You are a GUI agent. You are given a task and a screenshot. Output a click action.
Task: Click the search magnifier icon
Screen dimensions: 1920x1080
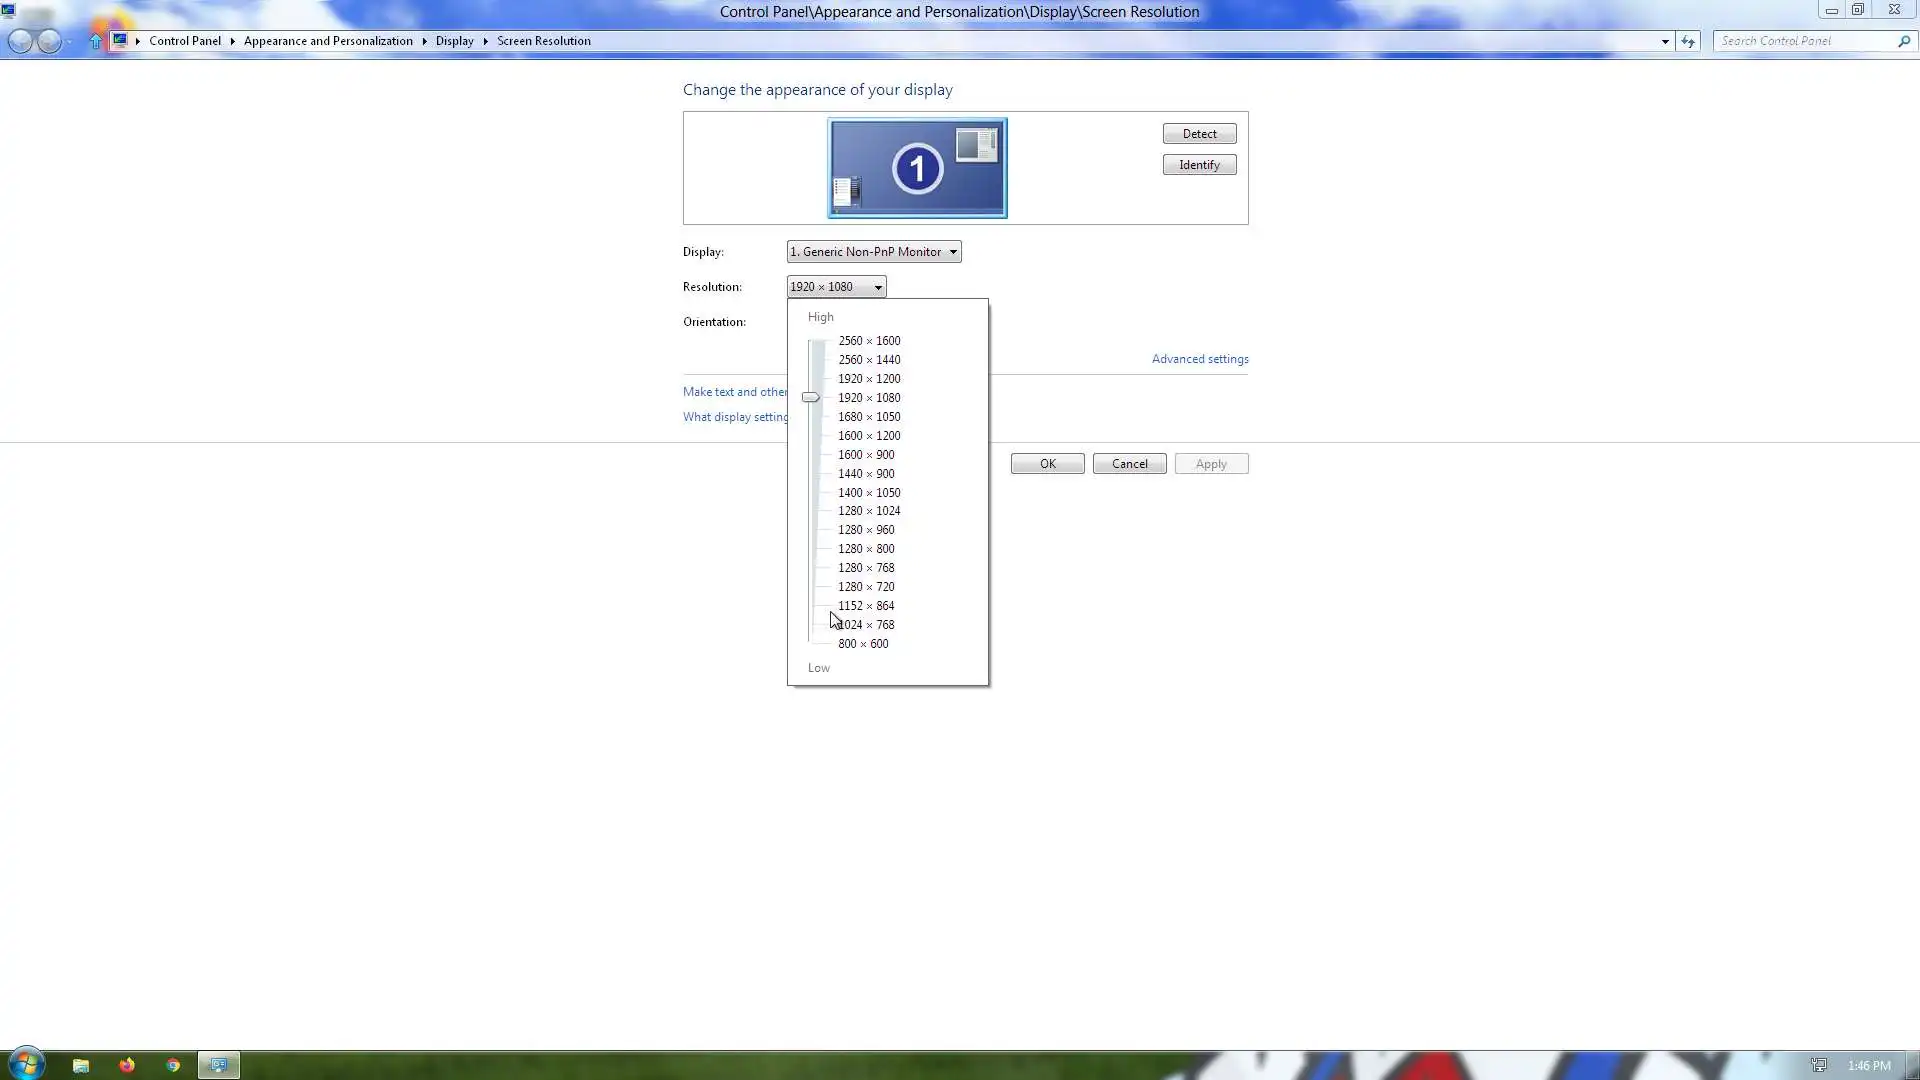coord(1903,41)
